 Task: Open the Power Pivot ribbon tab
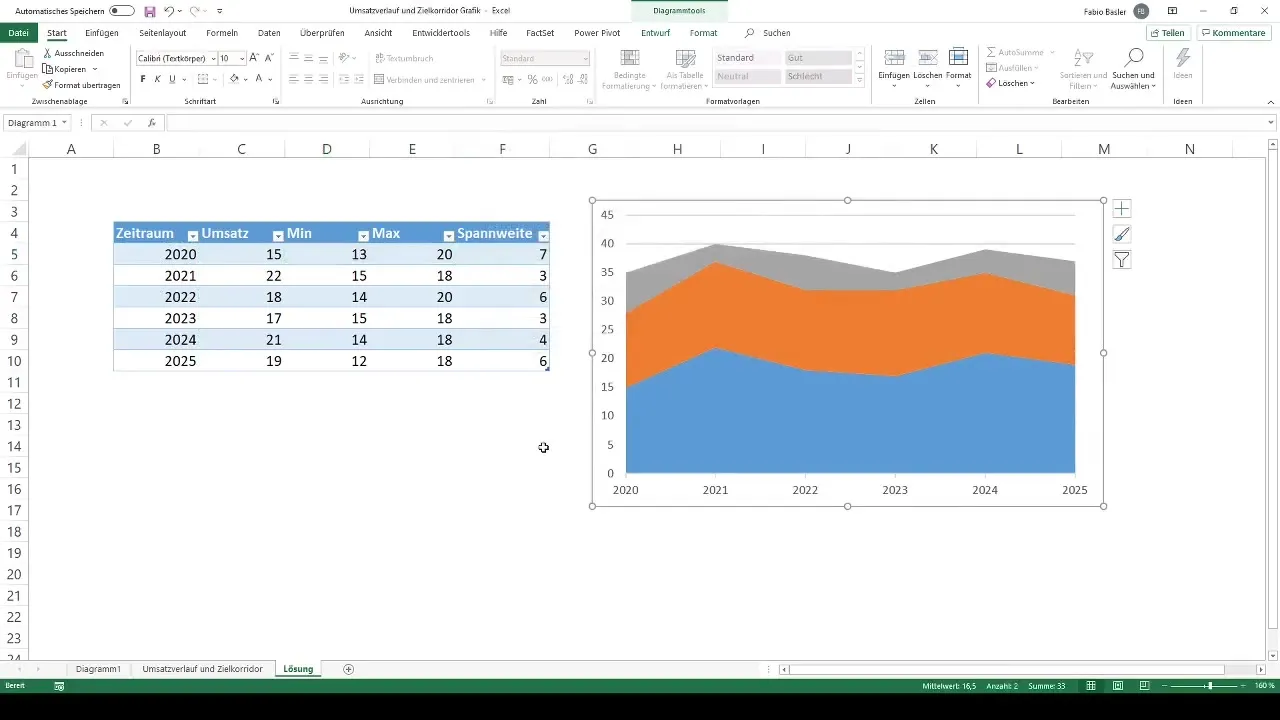[597, 33]
